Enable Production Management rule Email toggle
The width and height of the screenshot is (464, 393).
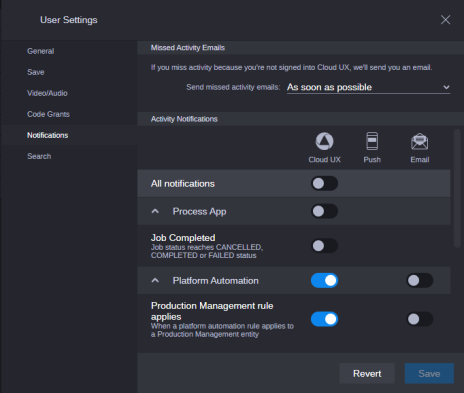tap(420, 319)
